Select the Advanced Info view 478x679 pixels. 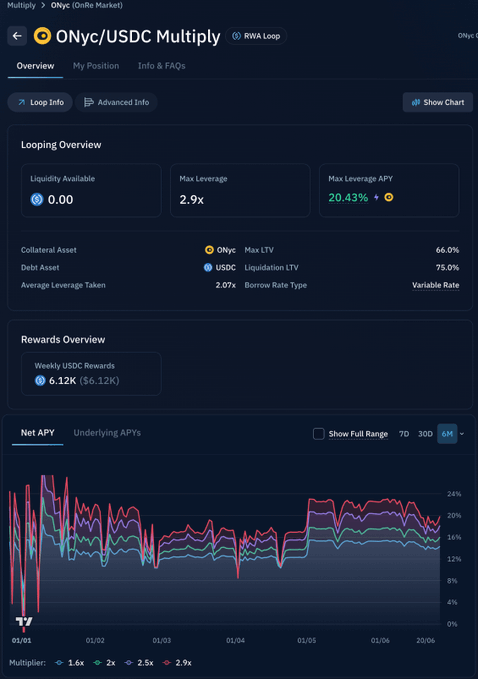point(116,102)
